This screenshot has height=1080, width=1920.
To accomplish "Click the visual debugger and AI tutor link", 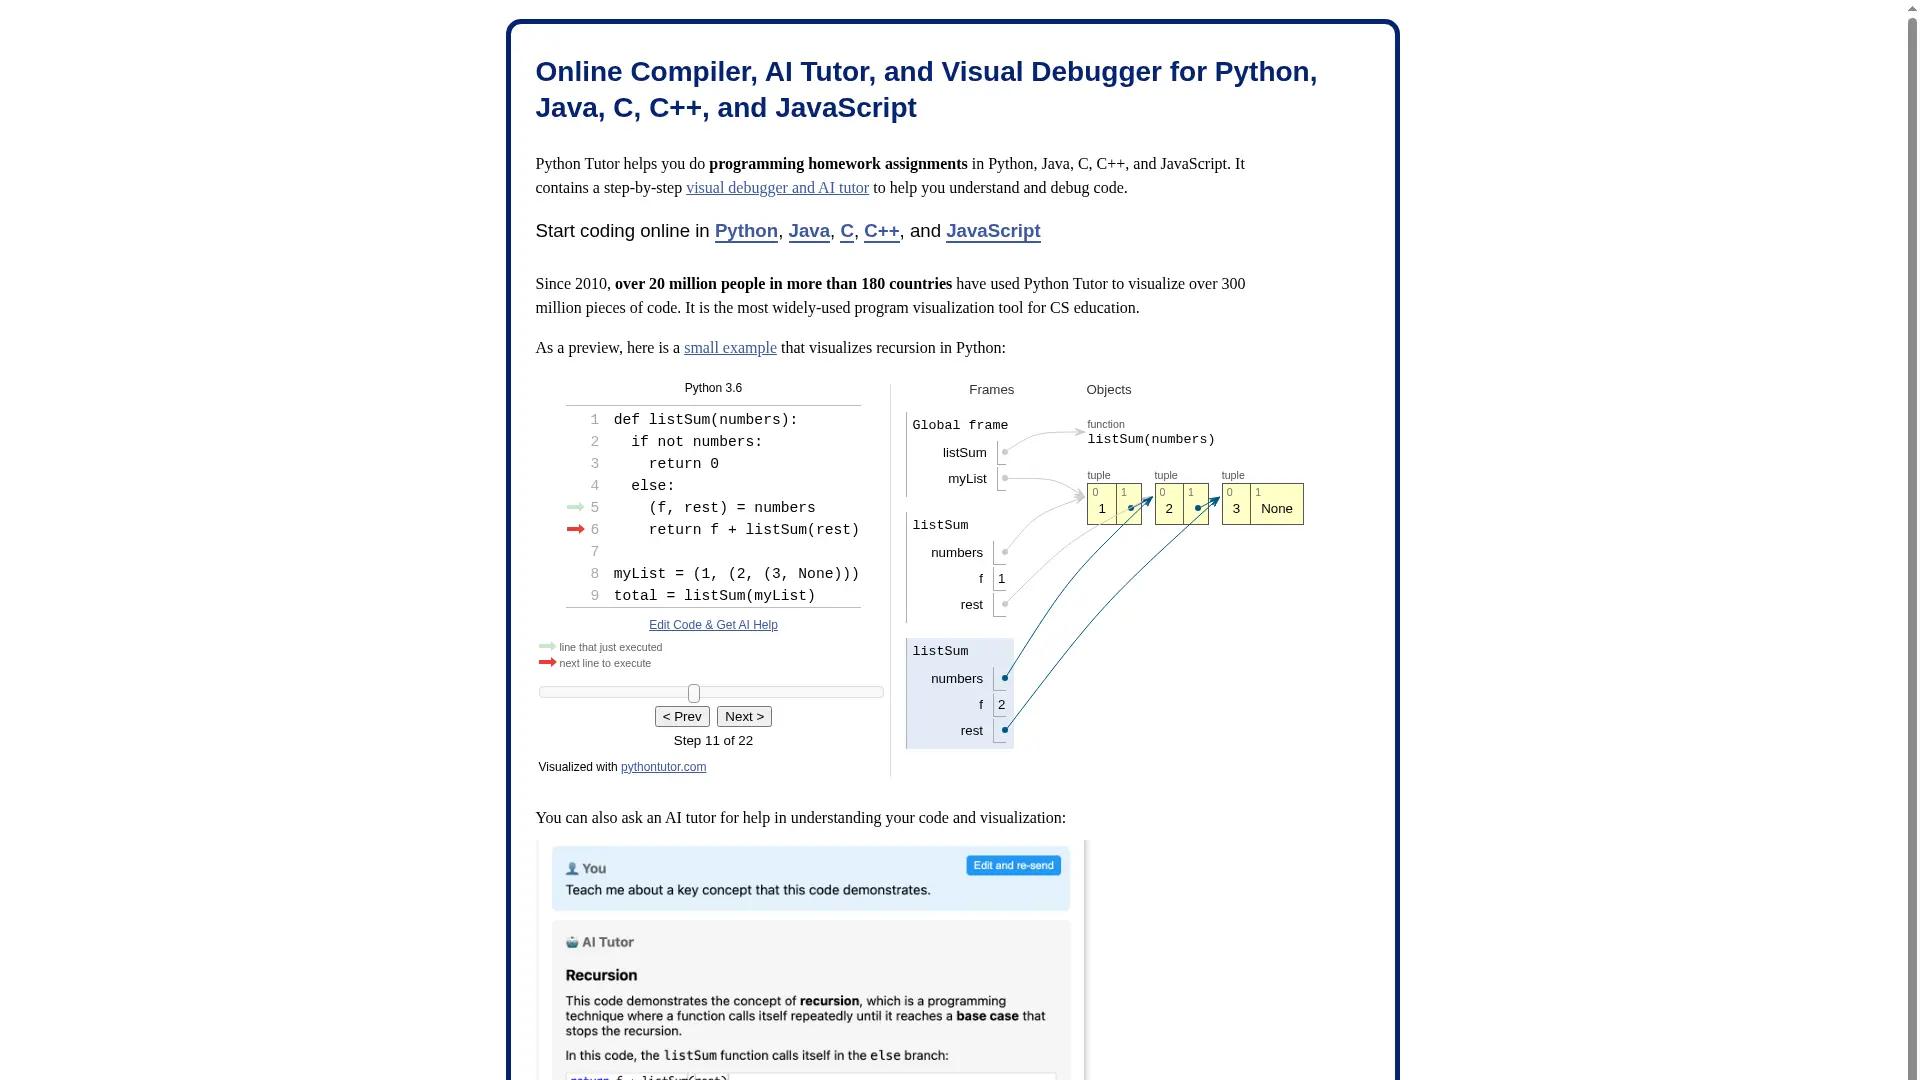I will [x=777, y=187].
